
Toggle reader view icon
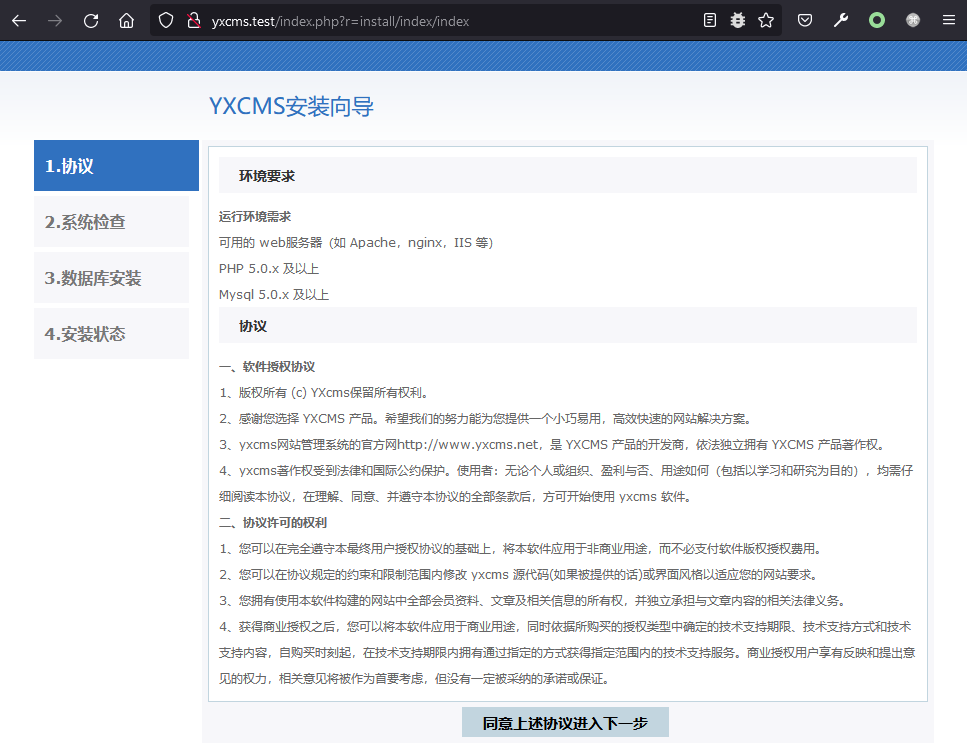click(x=710, y=20)
